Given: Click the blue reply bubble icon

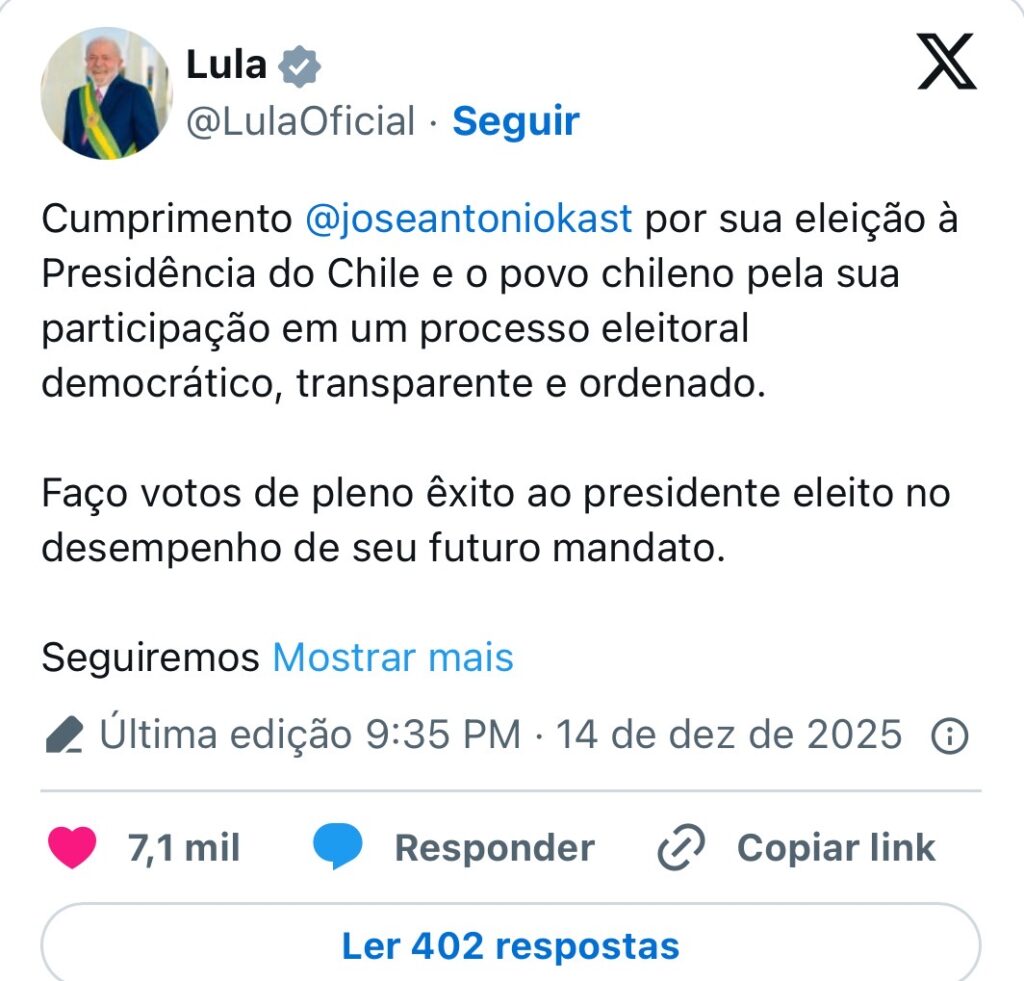Looking at the screenshot, I should click(337, 848).
